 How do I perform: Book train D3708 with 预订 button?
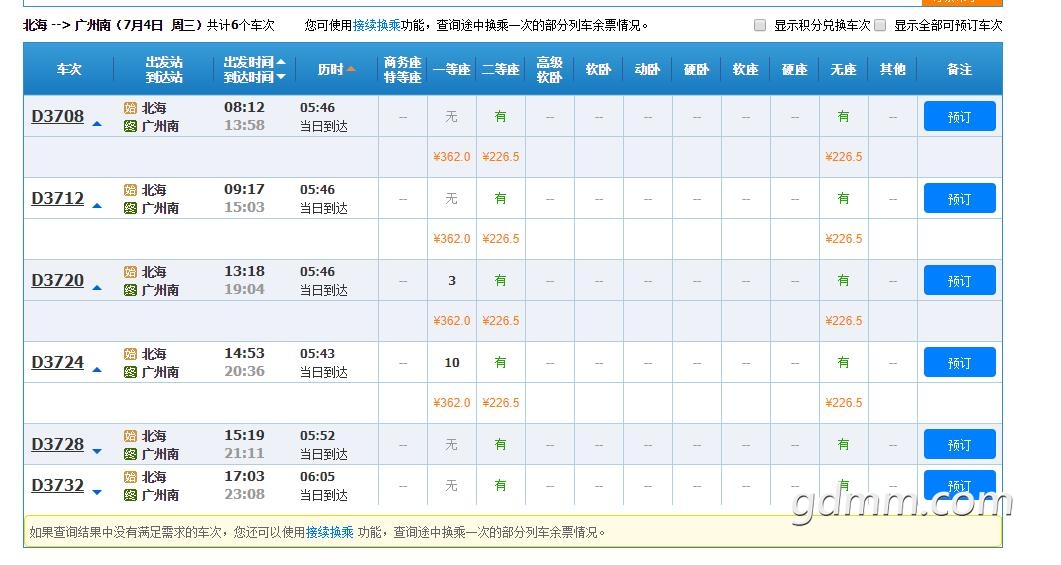(960, 116)
